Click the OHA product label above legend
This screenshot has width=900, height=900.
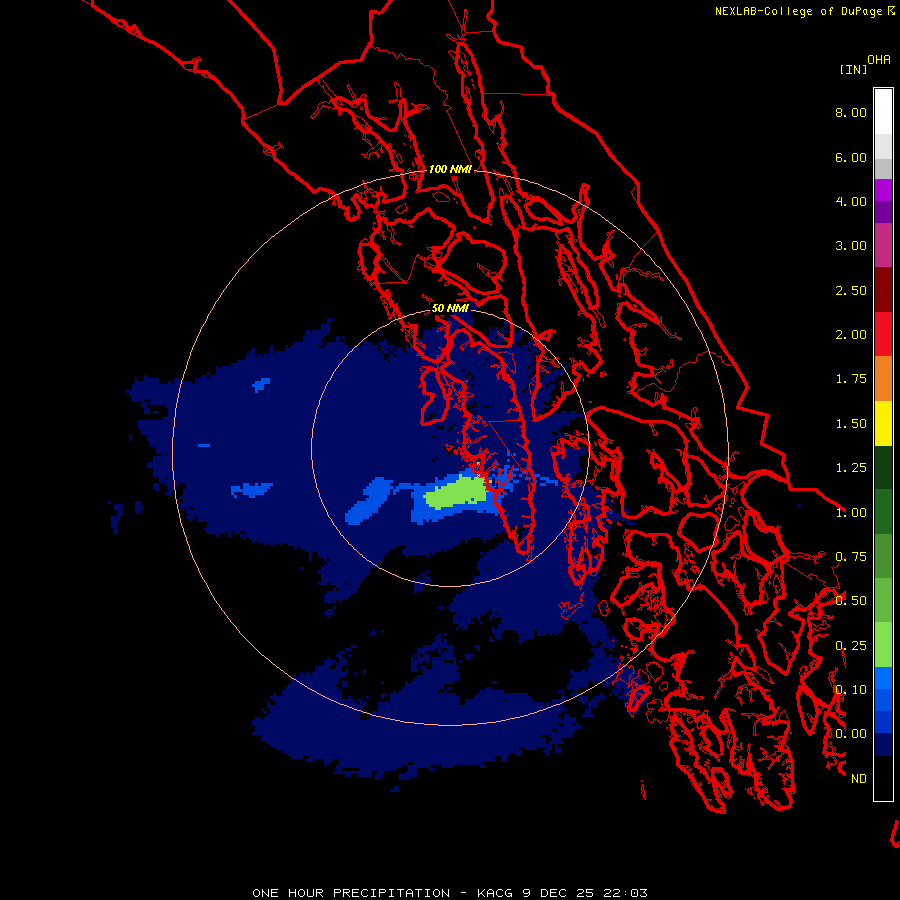(x=879, y=59)
